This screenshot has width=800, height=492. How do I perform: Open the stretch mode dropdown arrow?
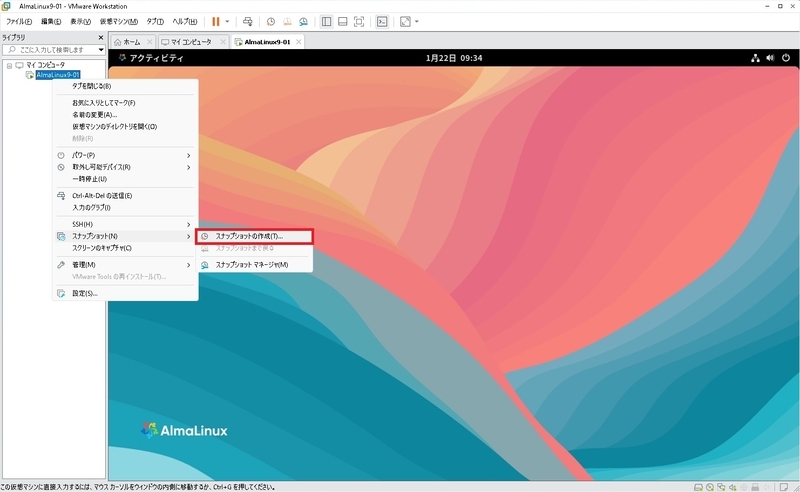pos(417,21)
